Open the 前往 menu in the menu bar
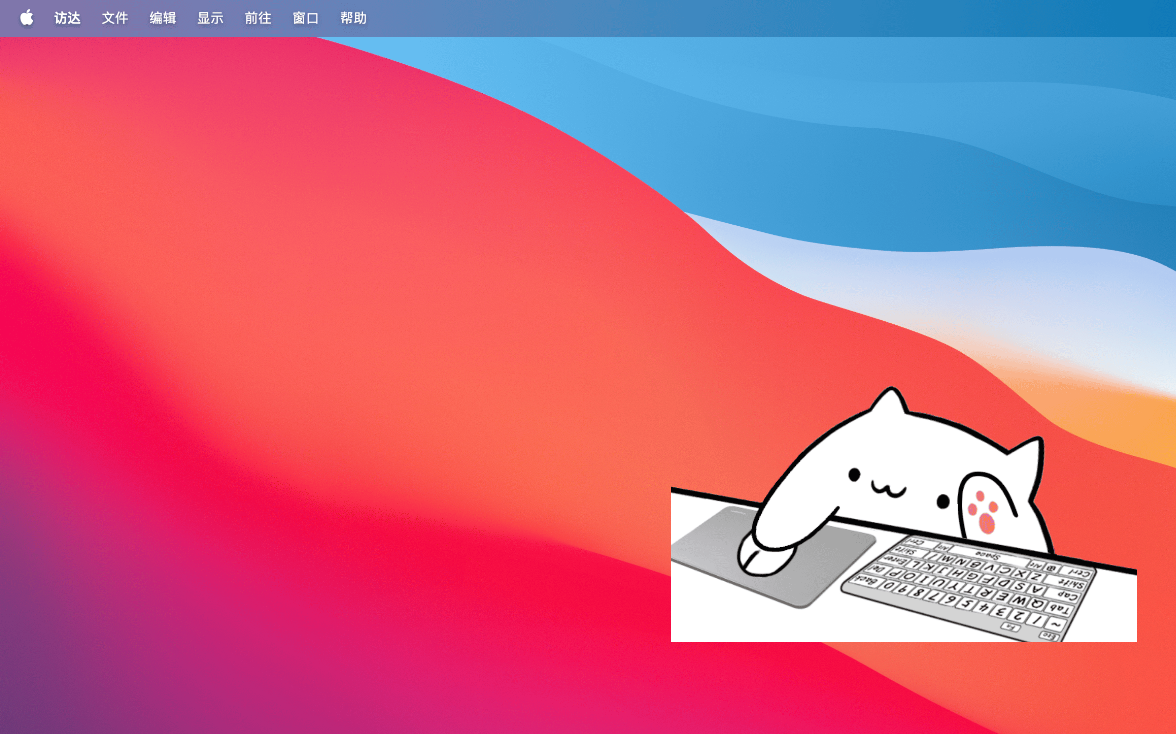1176x734 pixels. [257, 17]
